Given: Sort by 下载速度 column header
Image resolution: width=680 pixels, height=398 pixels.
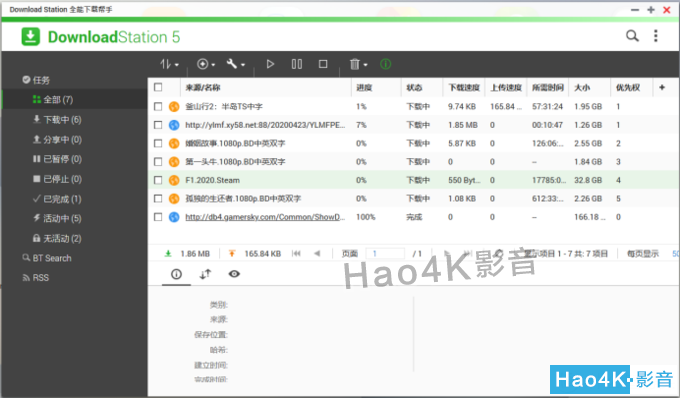Looking at the screenshot, I should [464, 88].
